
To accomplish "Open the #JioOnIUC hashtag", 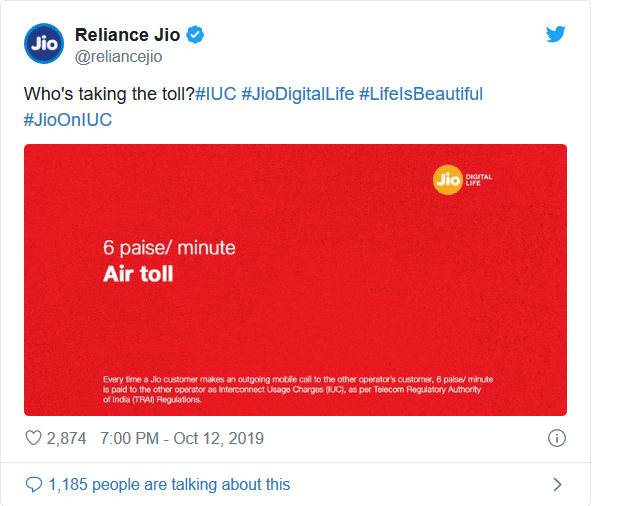I will [x=67, y=120].
